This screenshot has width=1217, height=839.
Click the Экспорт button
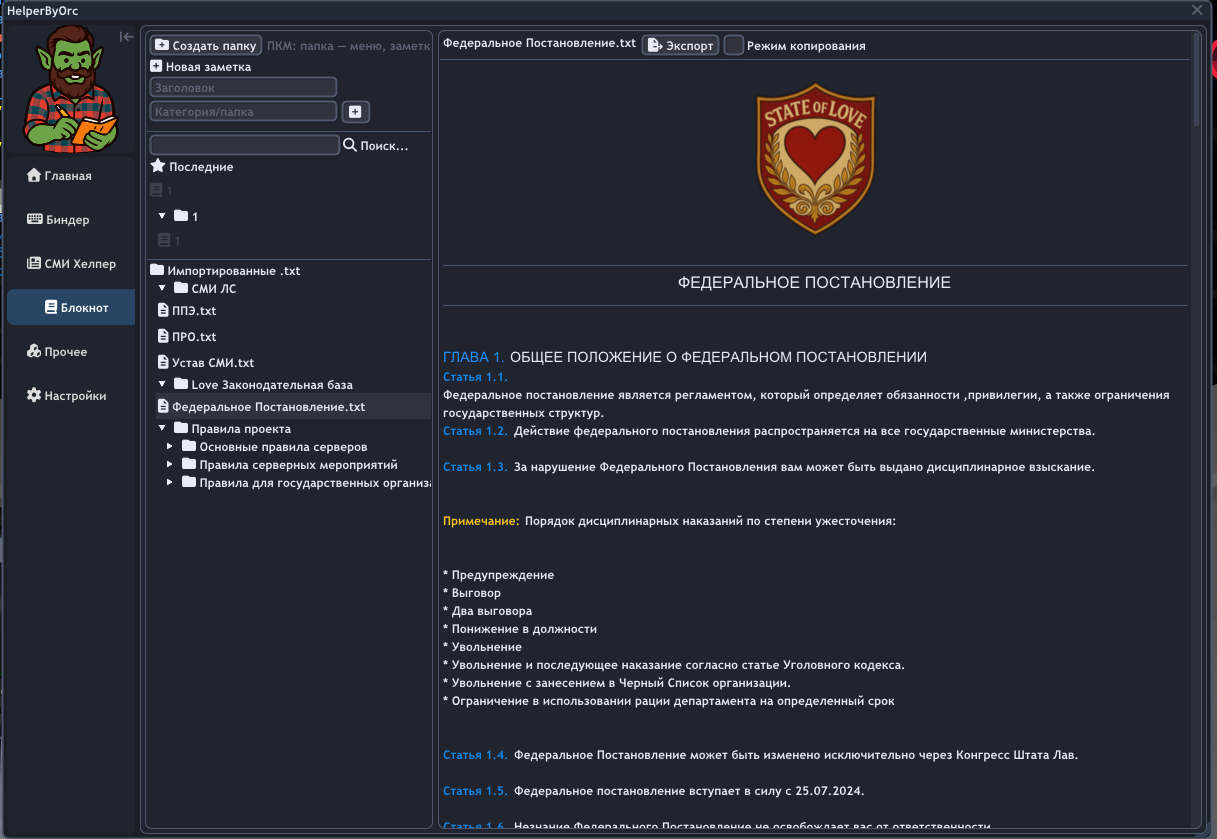point(680,46)
